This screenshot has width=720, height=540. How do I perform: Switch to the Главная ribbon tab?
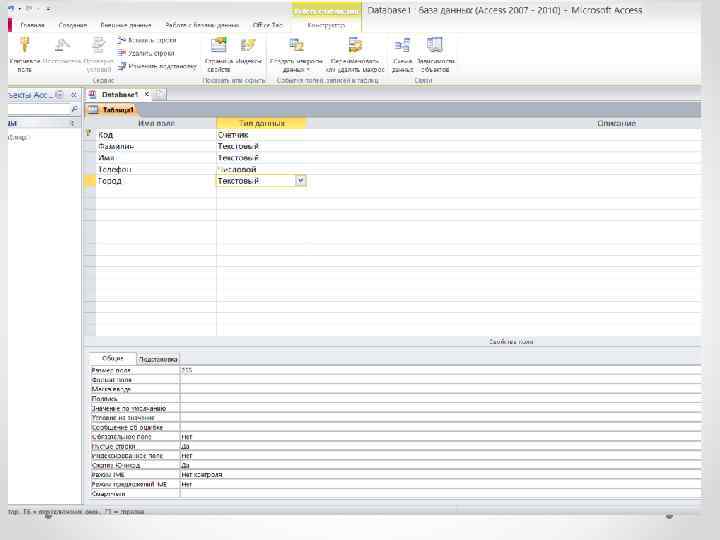coord(33,25)
